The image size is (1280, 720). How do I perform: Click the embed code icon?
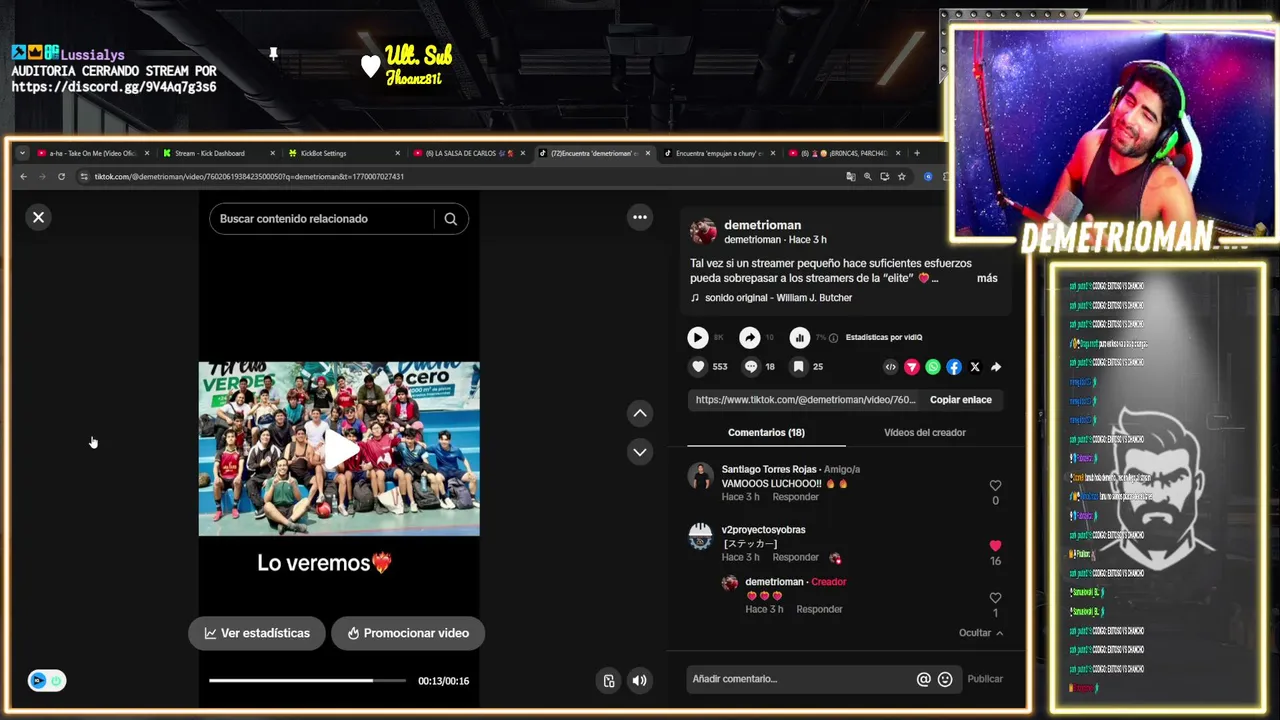[890, 367]
